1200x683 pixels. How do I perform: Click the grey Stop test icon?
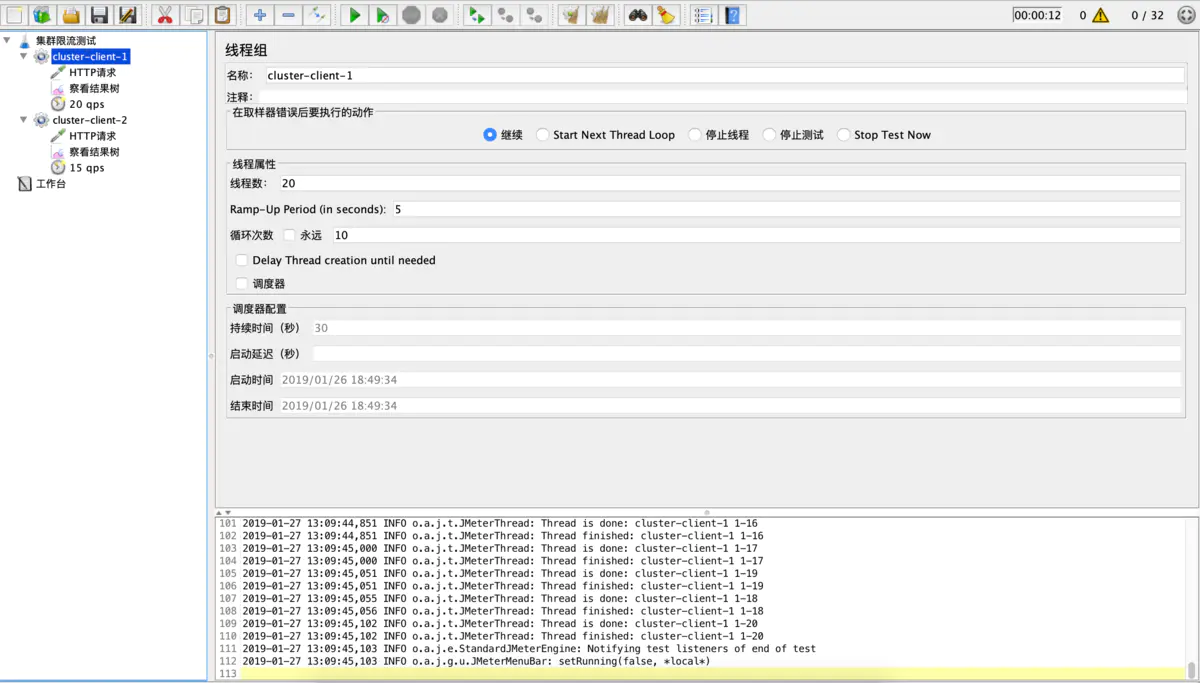click(411, 15)
